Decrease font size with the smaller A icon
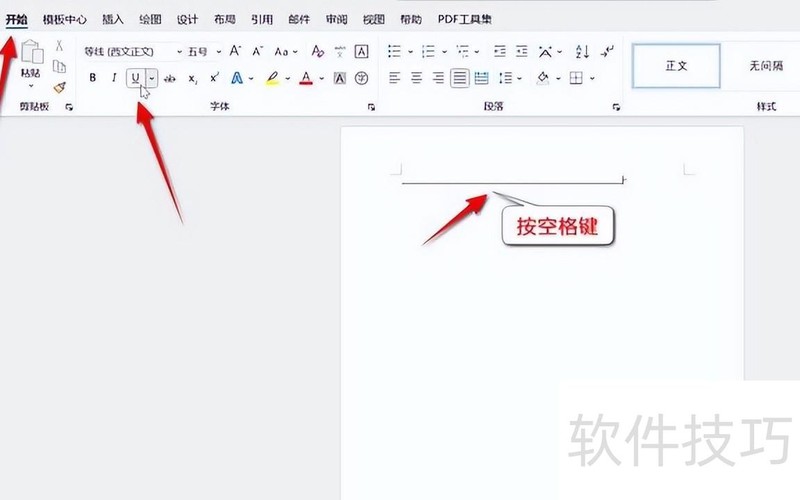 (257, 51)
